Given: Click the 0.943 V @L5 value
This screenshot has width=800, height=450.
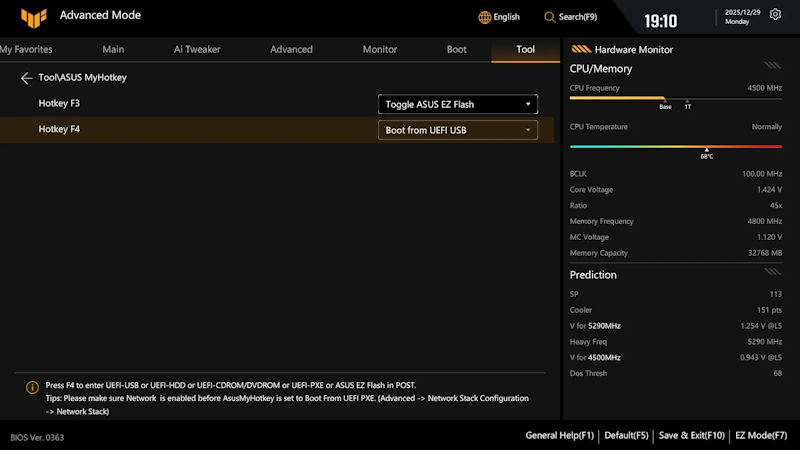Looking at the screenshot, I should [x=761, y=358].
